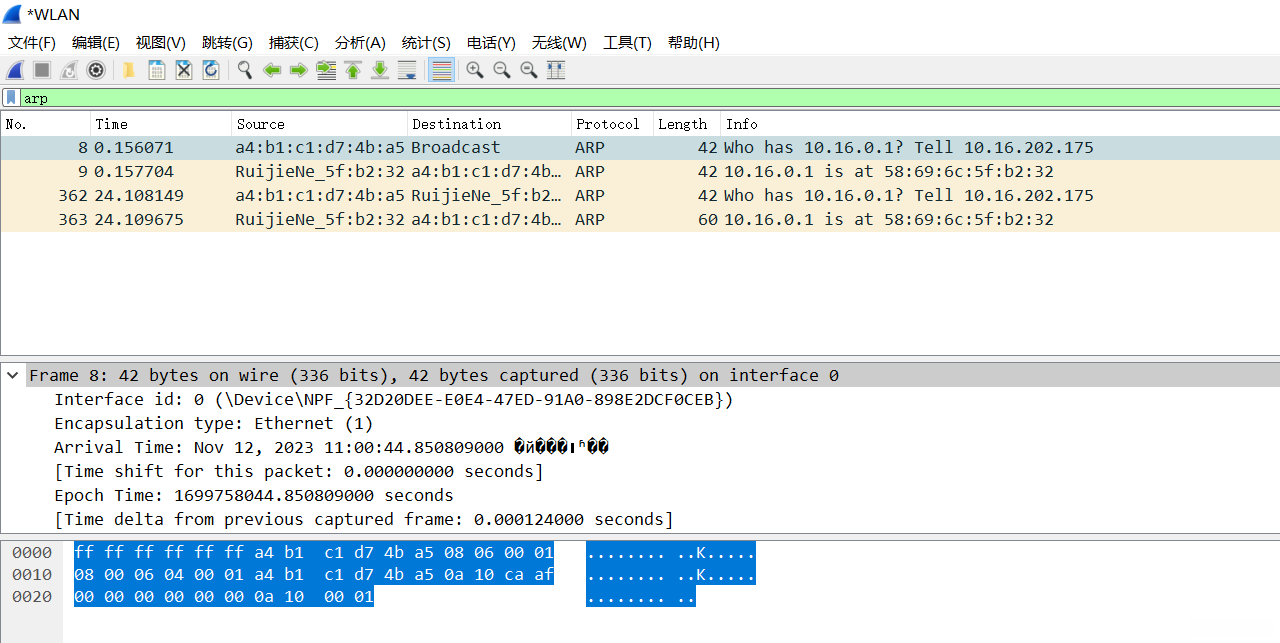Reset text to normal size
Viewport: 1280px width, 643px height.
529,70
